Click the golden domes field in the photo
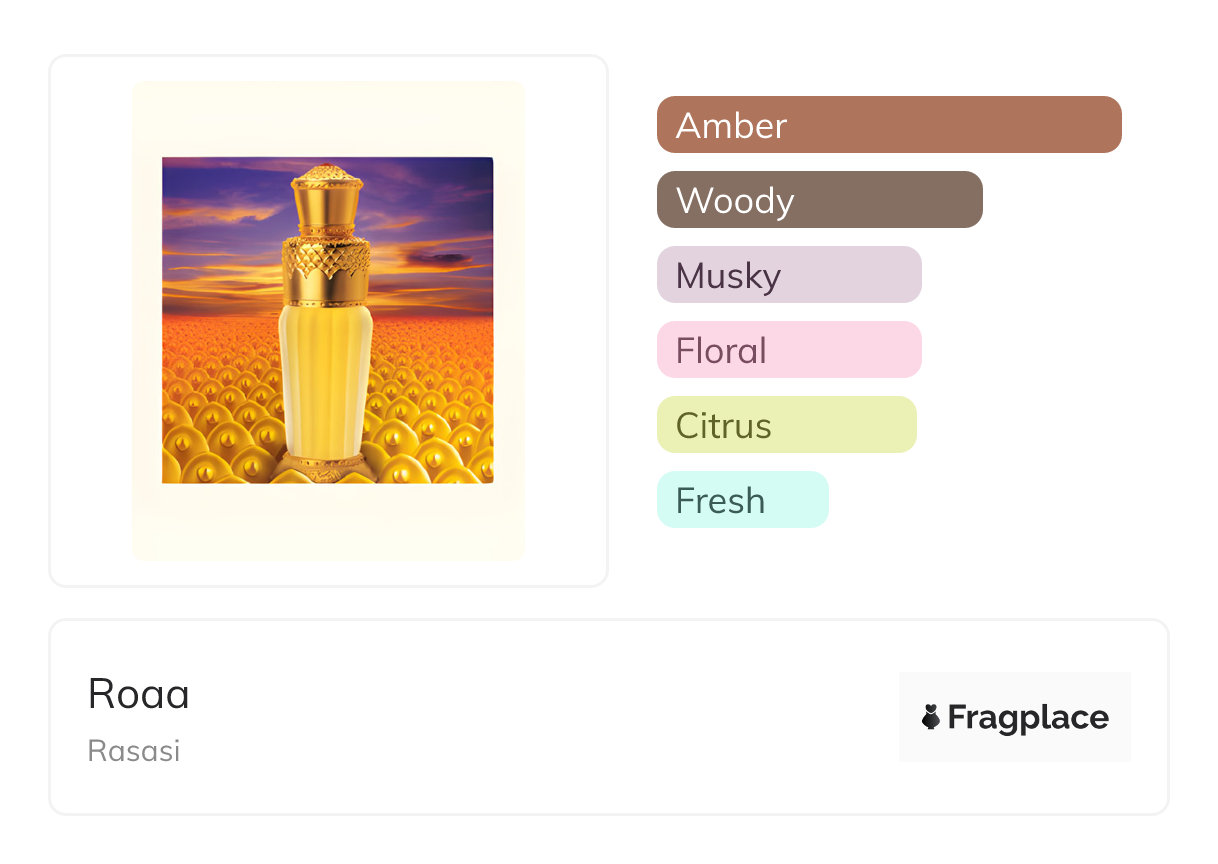 pyautogui.click(x=220, y=420)
